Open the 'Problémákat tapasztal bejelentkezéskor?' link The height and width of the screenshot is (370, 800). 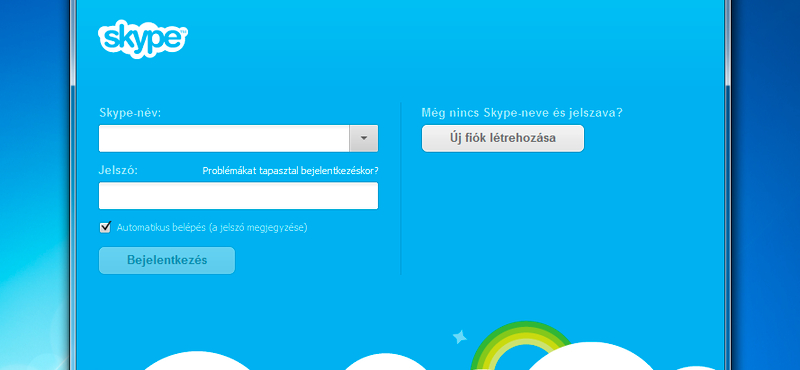tap(290, 171)
